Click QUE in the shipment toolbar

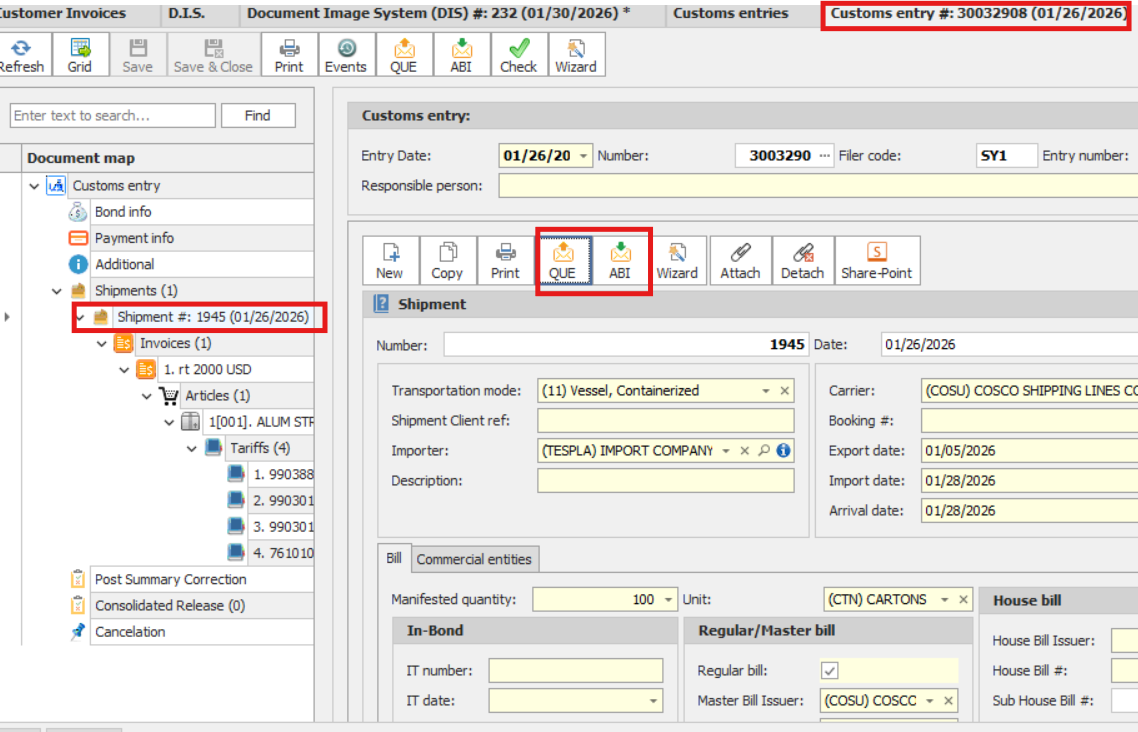tap(562, 260)
